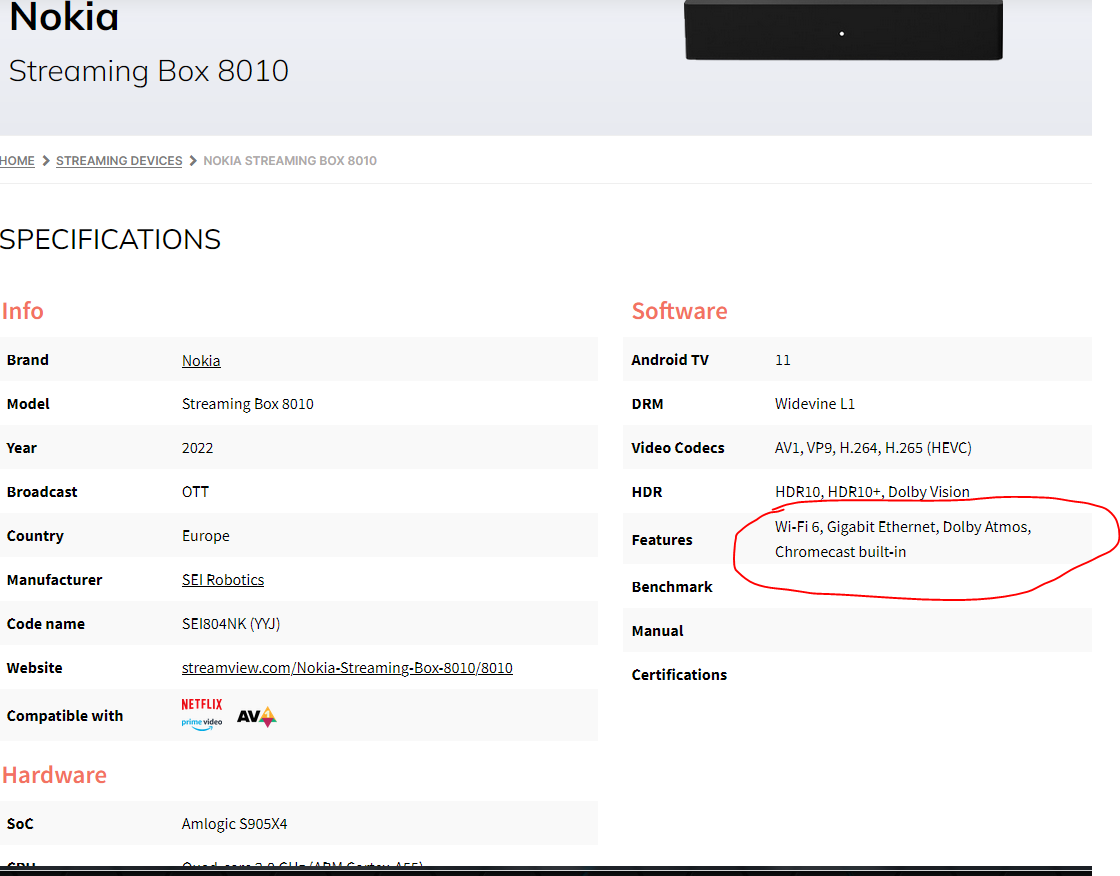Open the SEI Robotics manufacturer link
Image resolution: width=1120 pixels, height=876 pixels.
pyautogui.click(x=223, y=579)
